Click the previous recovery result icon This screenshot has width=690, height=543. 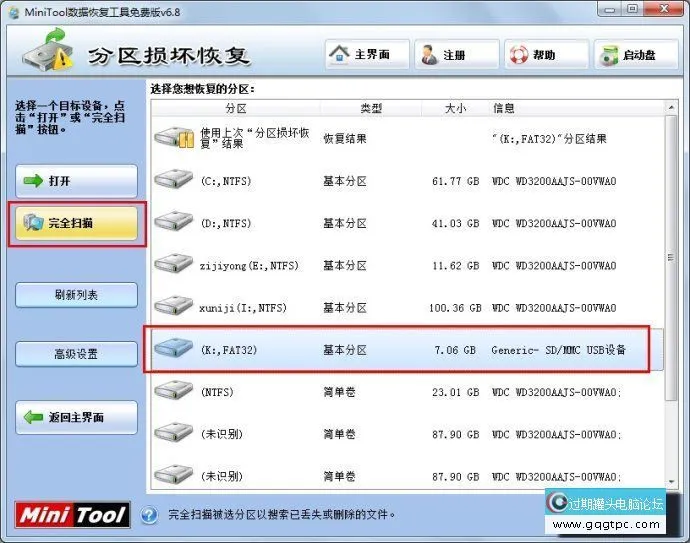[174, 139]
